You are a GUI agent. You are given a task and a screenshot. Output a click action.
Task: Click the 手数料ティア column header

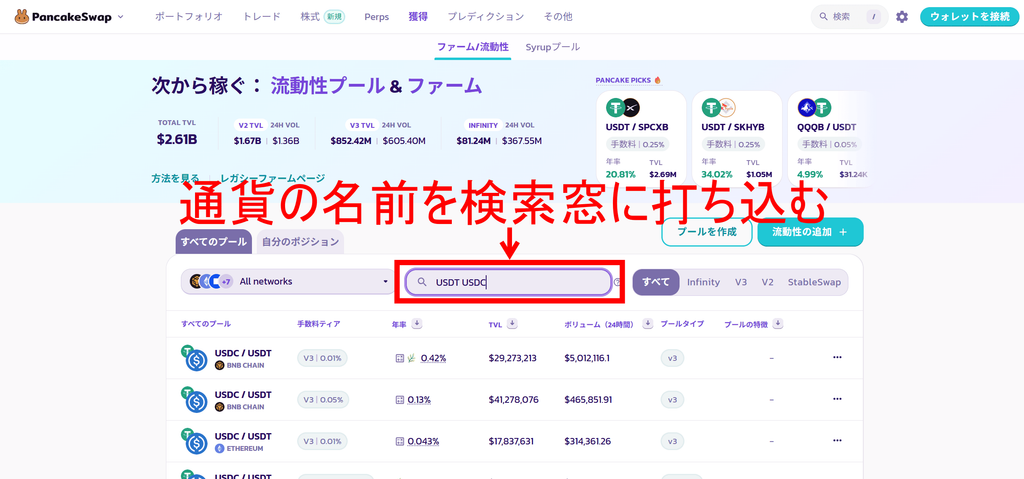click(319, 323)
